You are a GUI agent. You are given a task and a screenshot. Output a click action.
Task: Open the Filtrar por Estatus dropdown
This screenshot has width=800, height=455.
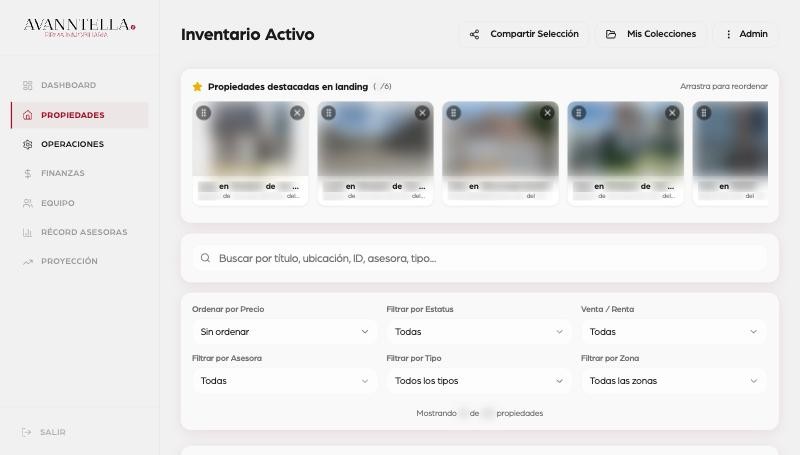click(479, 332)
